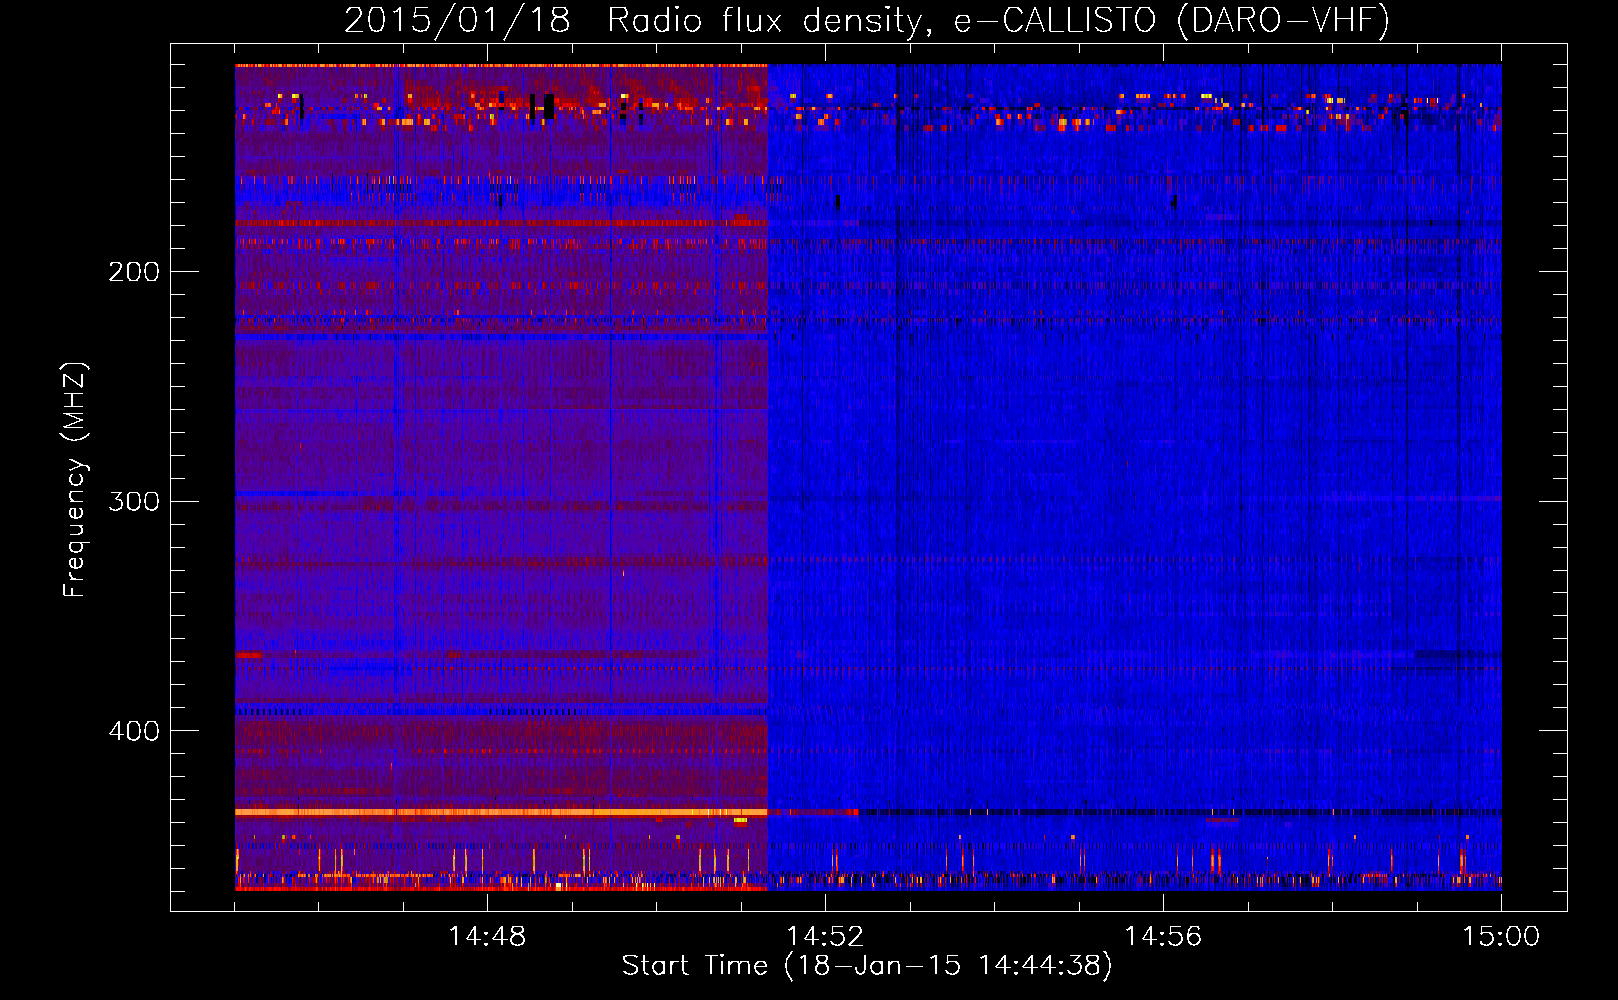Screen dimensions: 1618x1000
Task: Select the 15:00 time tick label
Action: 1501,937
